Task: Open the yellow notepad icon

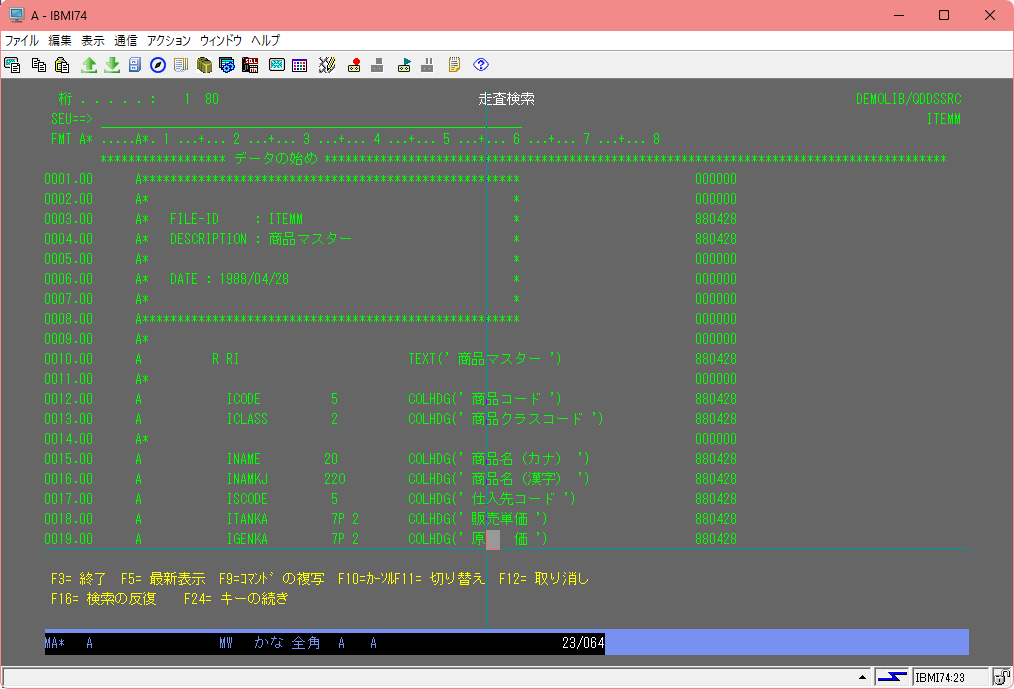Action: click(454, 65)
